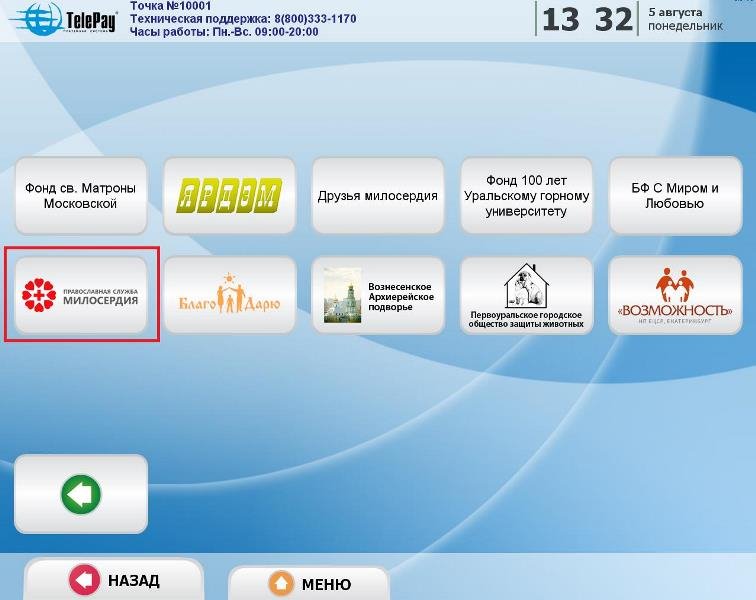Select Фонд 100 лет Уральскому горному университету
This screenshot has width=756, height=600.
pyautogui.click(x=526, y=195)
